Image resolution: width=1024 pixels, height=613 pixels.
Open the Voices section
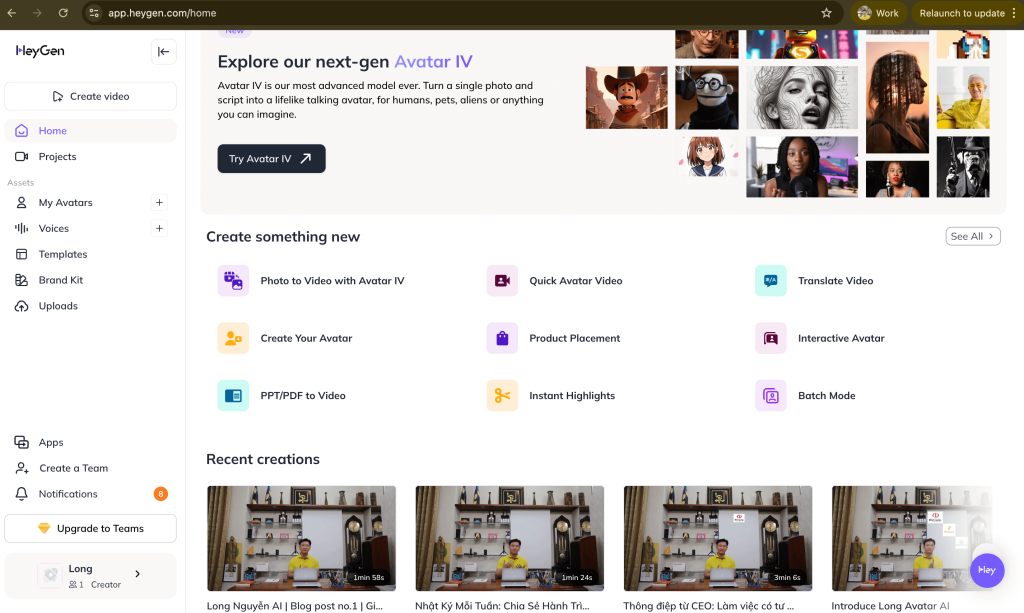click(x=54, y=228)
